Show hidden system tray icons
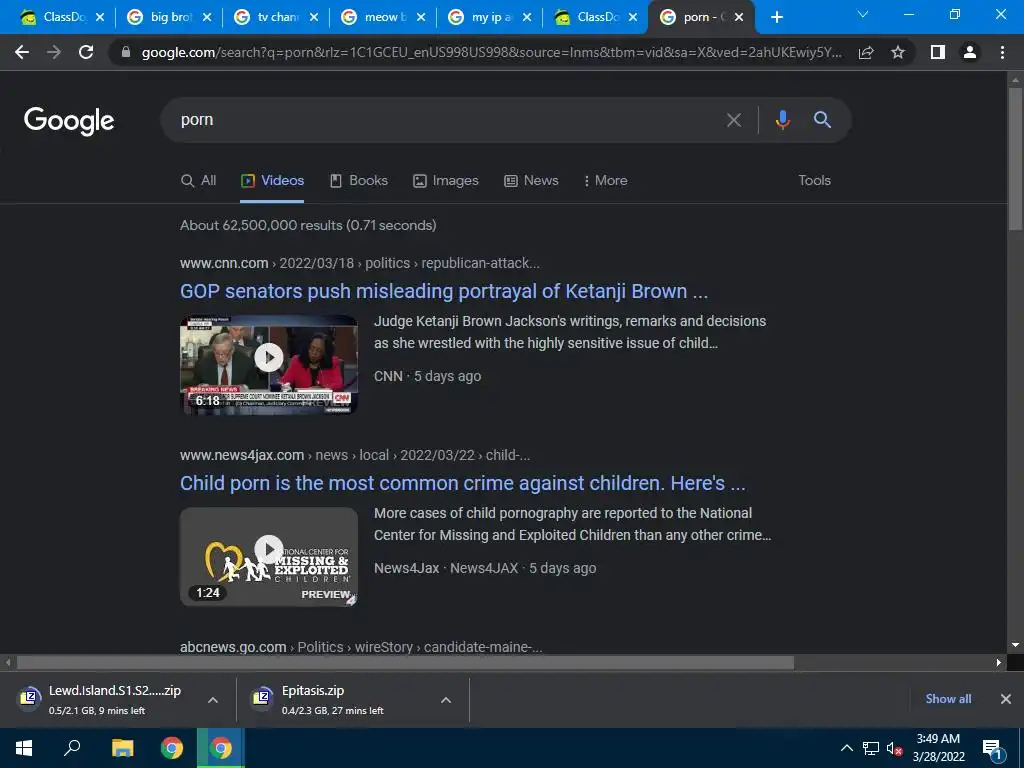This screenshot has width=1024, height=768. [x=846, y=748]
